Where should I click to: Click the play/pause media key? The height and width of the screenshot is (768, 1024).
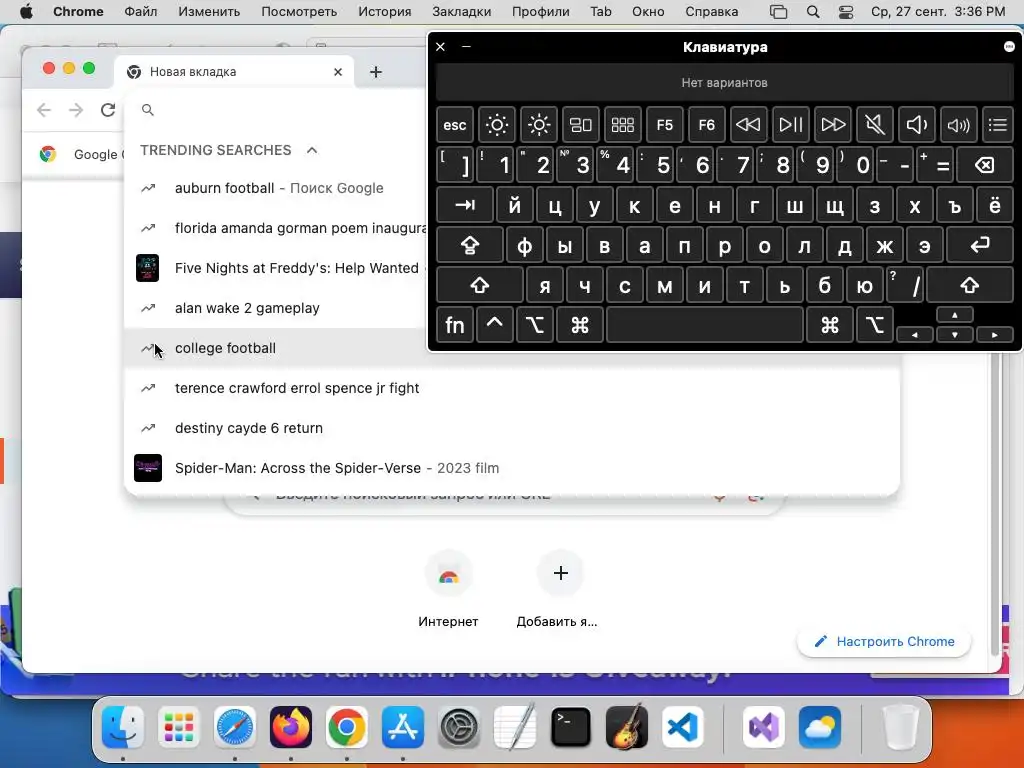790,124
